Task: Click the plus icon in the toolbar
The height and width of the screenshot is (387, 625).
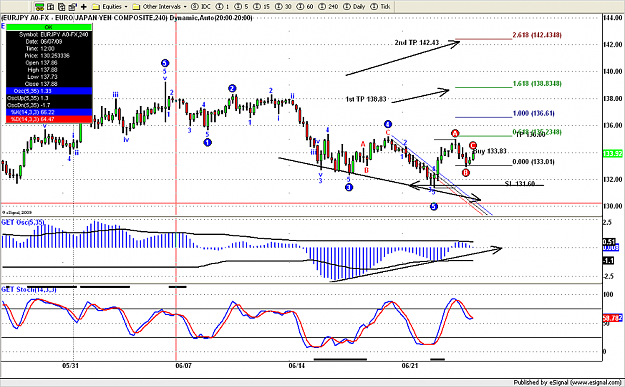Action: click(x=83, y=6)
